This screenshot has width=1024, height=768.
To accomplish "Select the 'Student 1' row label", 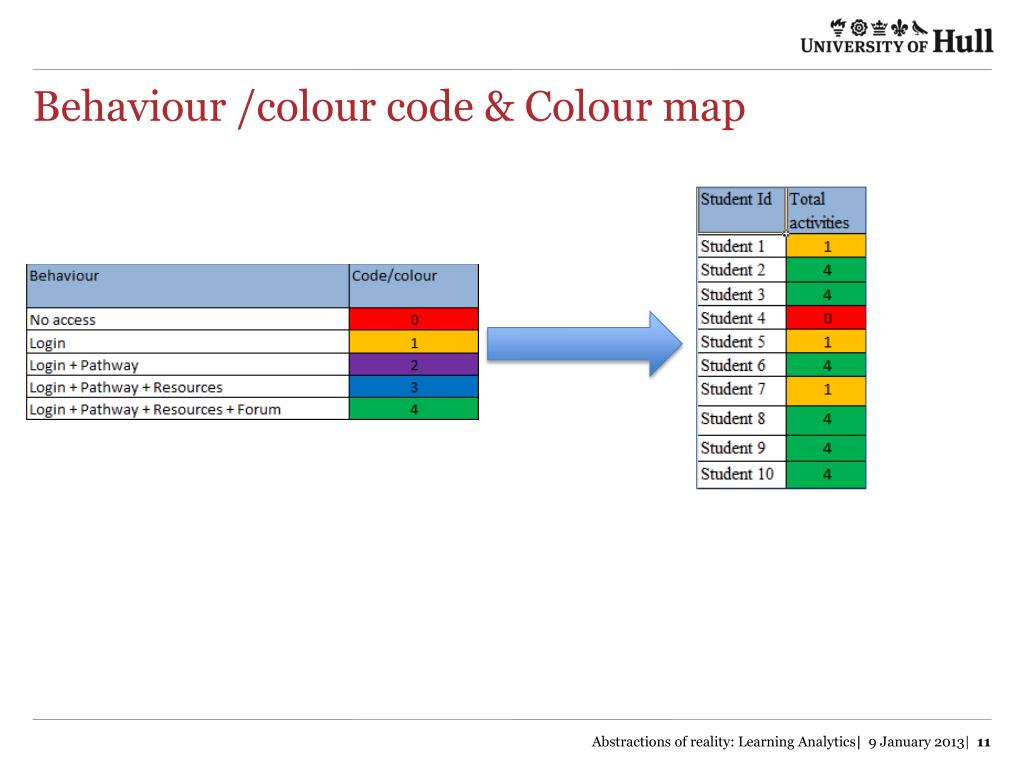I will (741, 246).
